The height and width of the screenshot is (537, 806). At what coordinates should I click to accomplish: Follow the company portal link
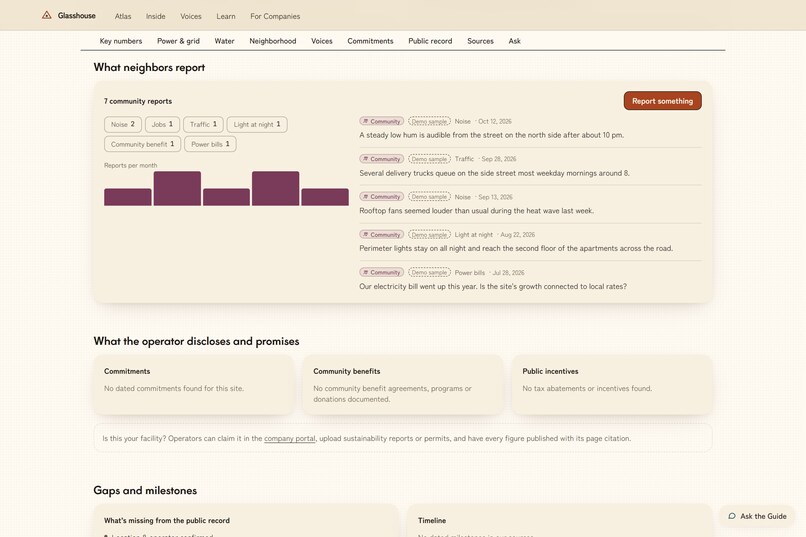tap(290, 438)
